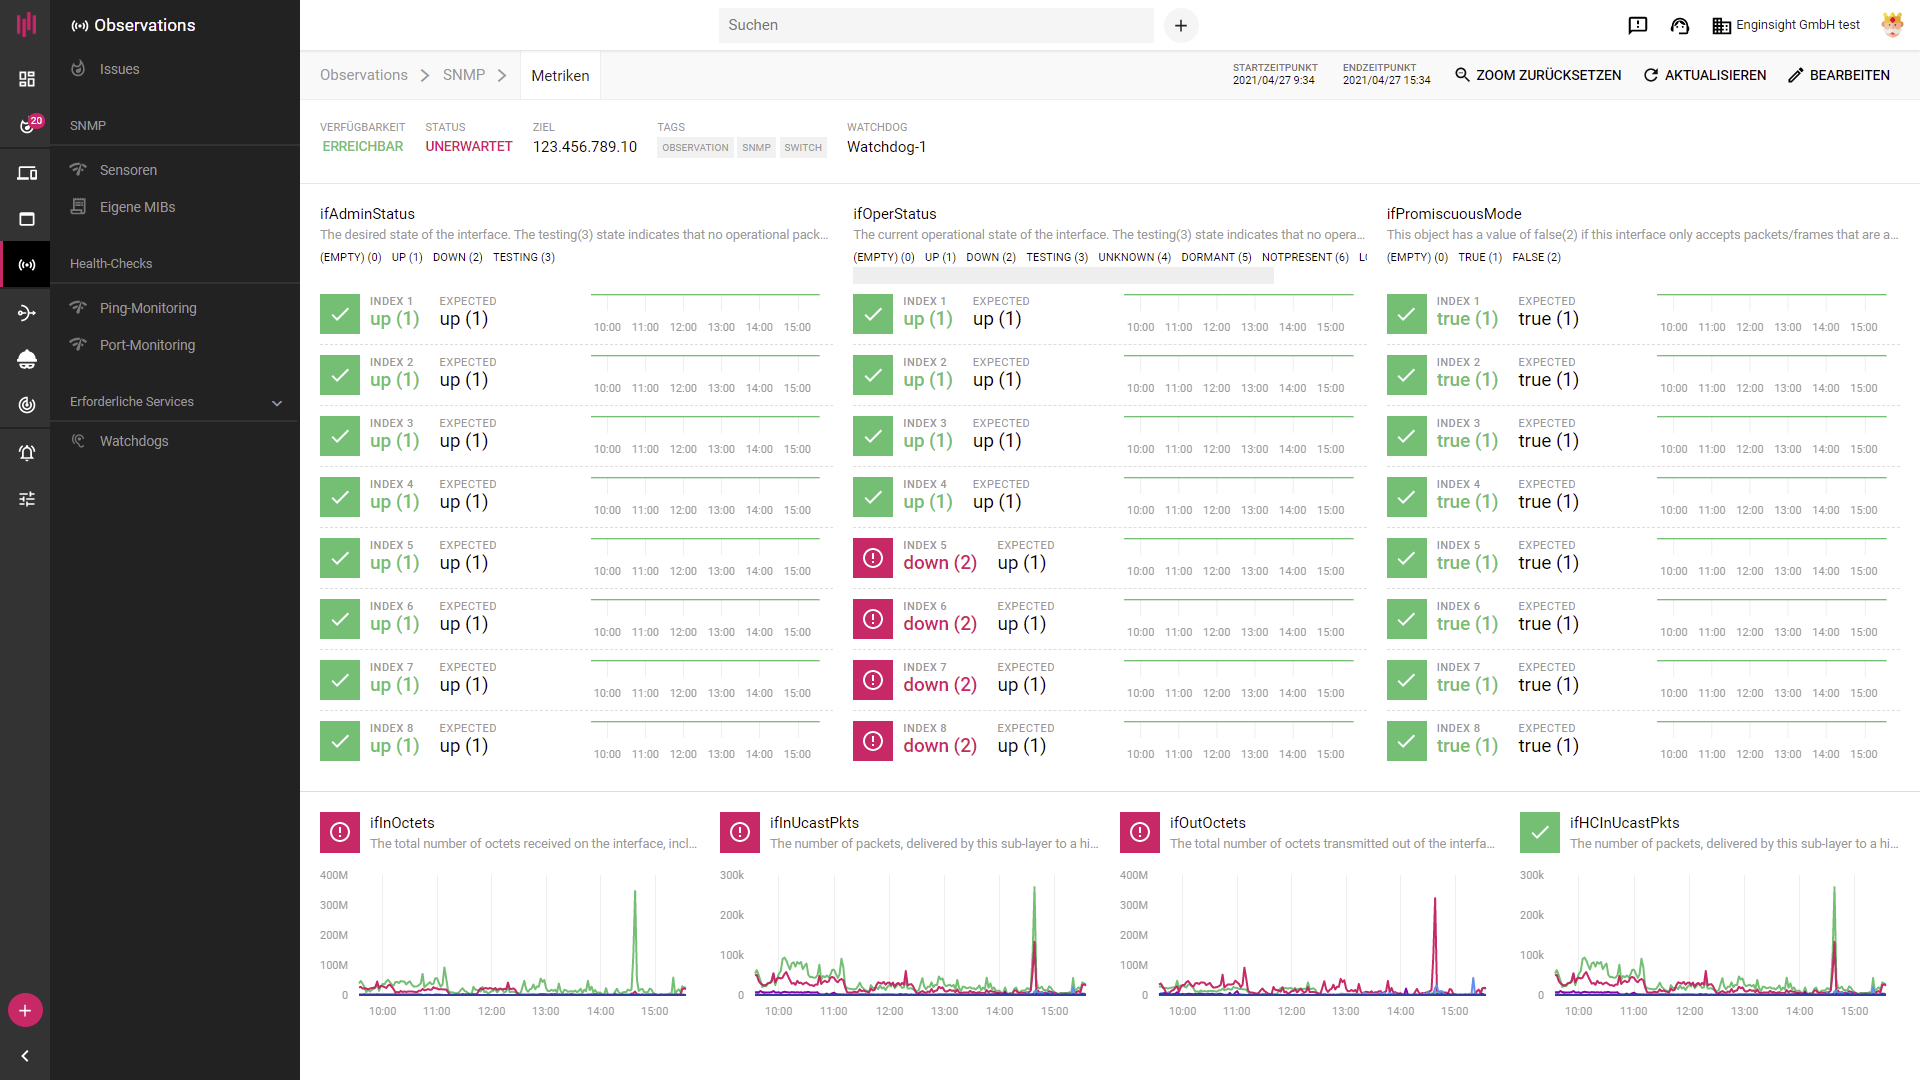Open Enginsight GmbH test organization selector
Image resolution: width=1920 pixels, height=1080 pixels.
click(x=1786, y=26)
